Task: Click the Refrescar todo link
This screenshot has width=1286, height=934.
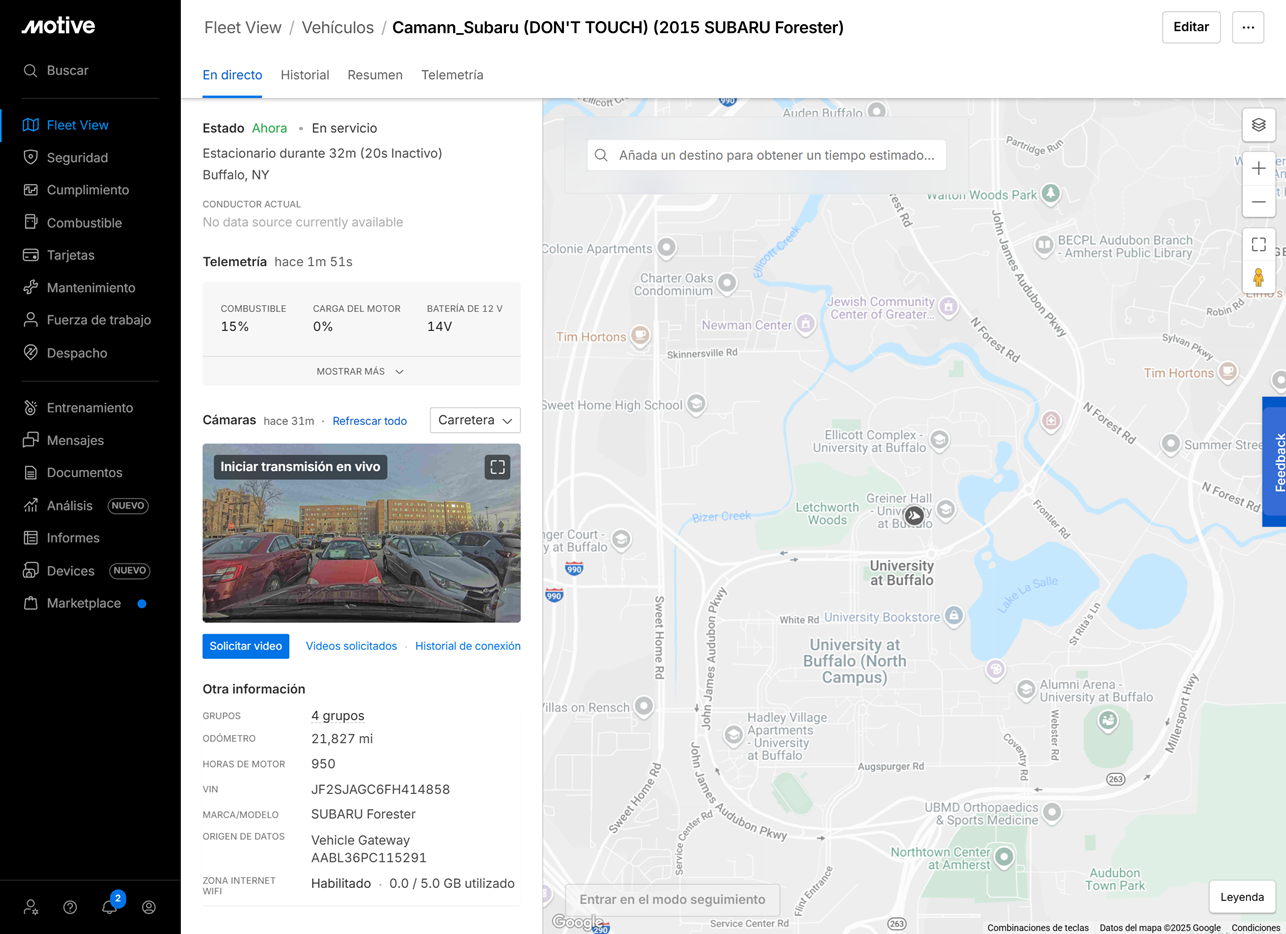Action: pyautogui.click(x=370, y=421)
